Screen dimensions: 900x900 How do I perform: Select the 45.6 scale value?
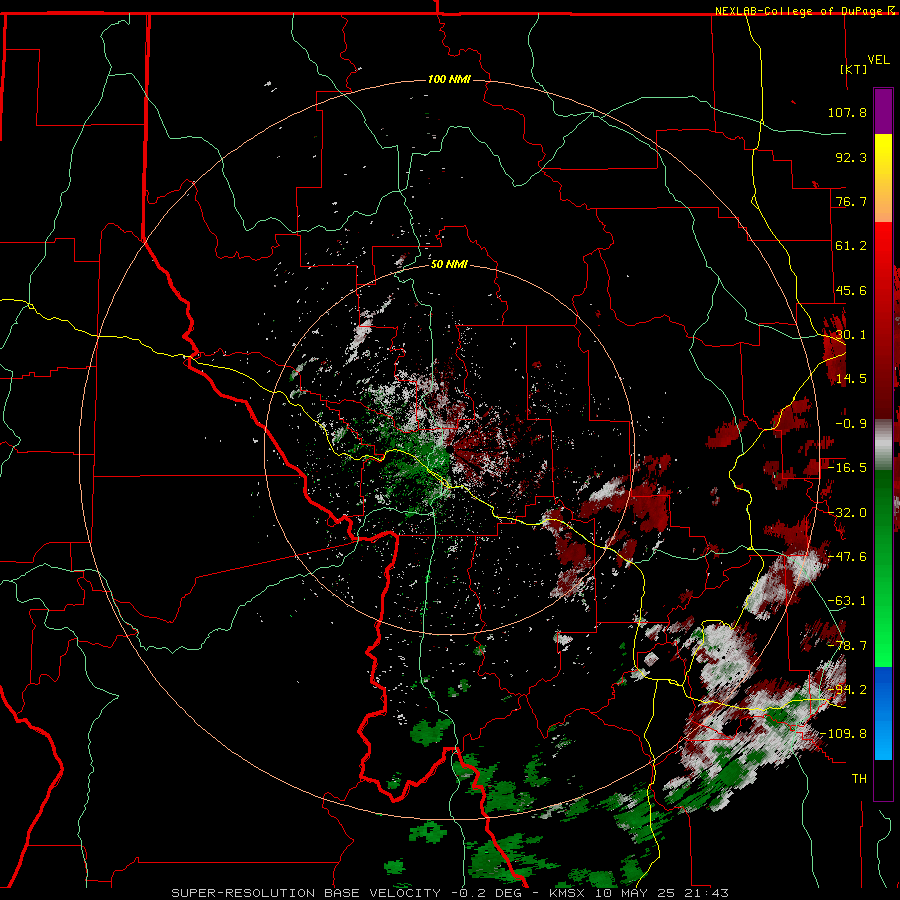pos(851,290)
